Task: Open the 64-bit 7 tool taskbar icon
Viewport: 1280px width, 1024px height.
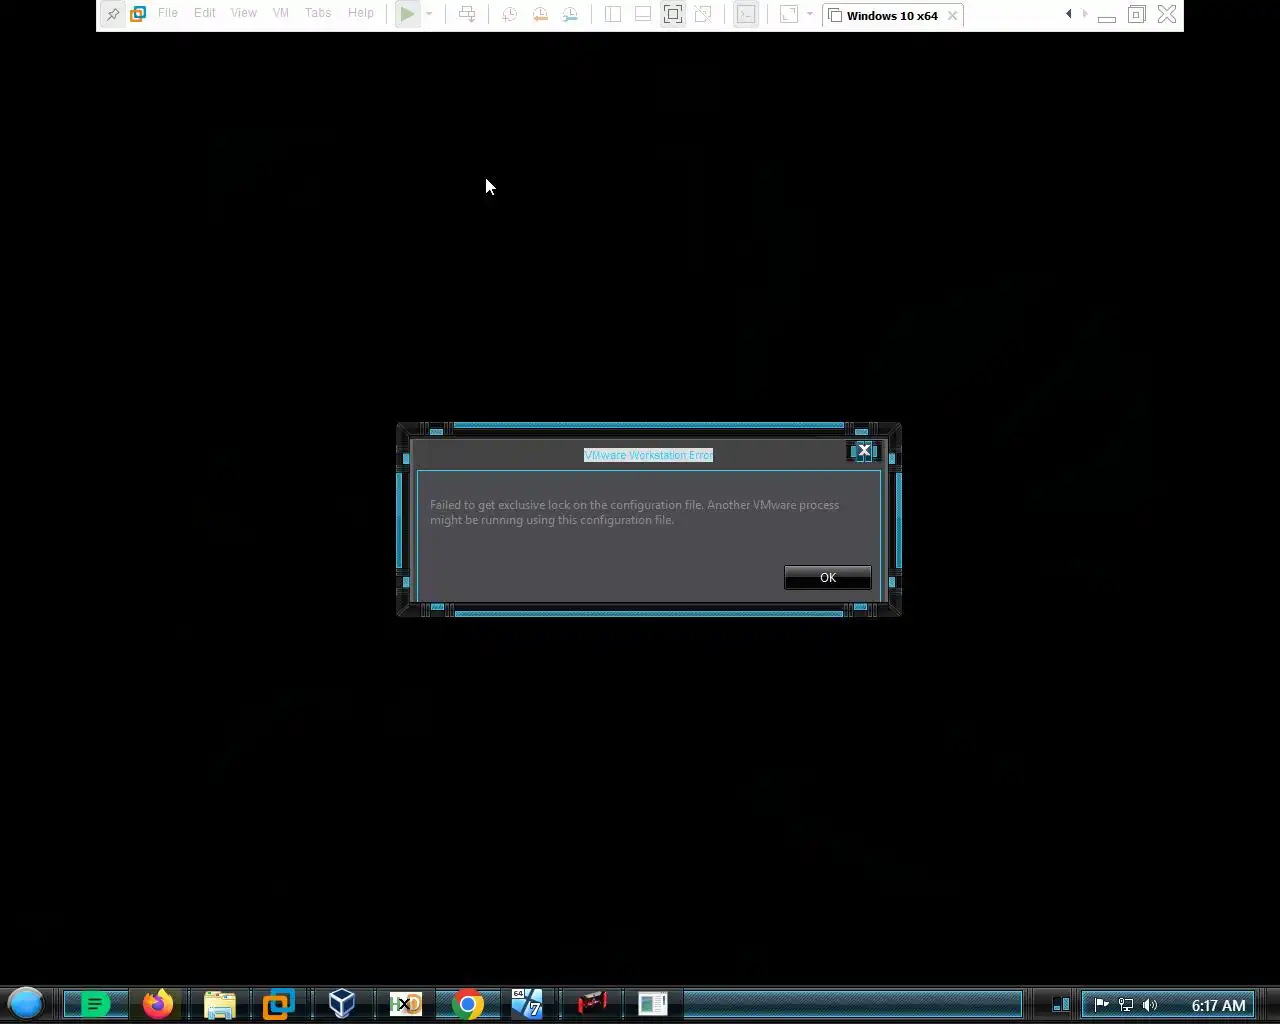Action: [x=527, y=1003]
